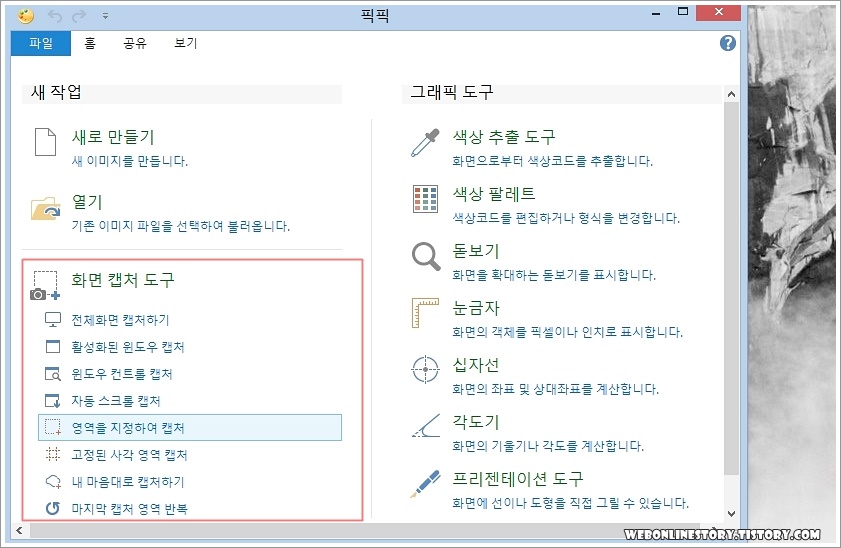Select 전체화면 캡처하기

(x=120, y=320)
